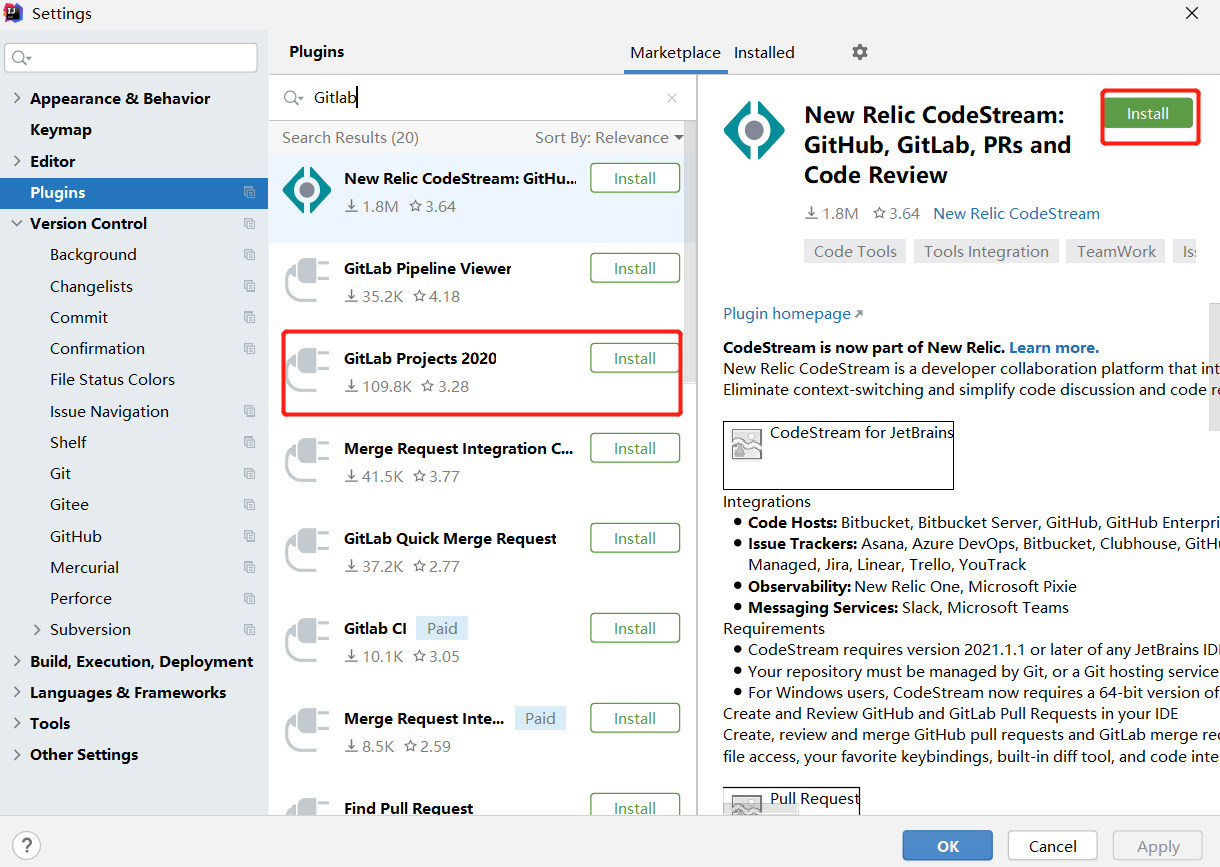Click project-level icon beside Plugins
Image resolution: width=1220 pixels, height=867 pixels.
click(x=249, y=192)
